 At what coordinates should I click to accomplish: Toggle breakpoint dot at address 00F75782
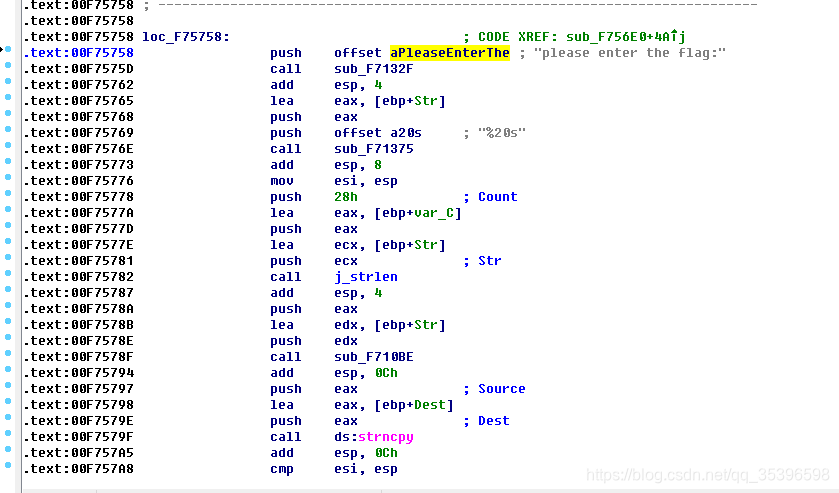tap(8, 273)
